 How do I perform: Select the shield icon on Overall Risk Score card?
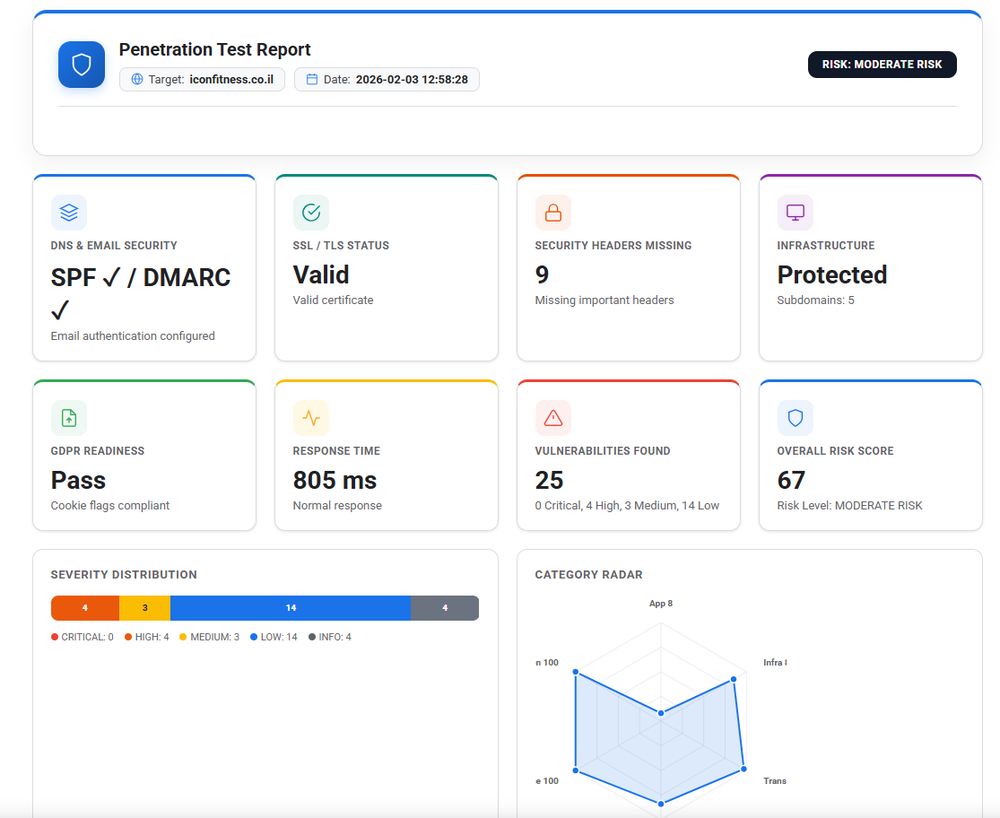point(795,417)
